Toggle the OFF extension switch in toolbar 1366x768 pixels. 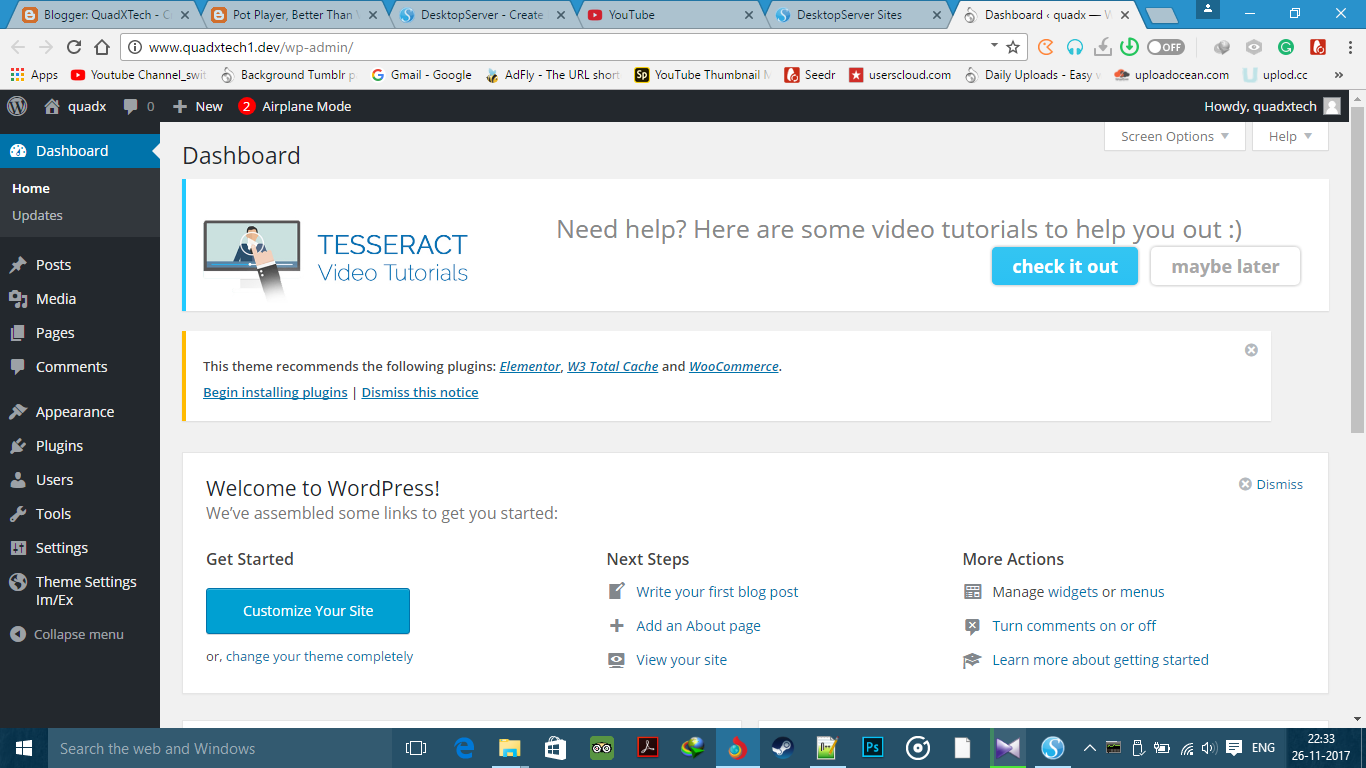pyautogui.click(x=1165, y=47)
